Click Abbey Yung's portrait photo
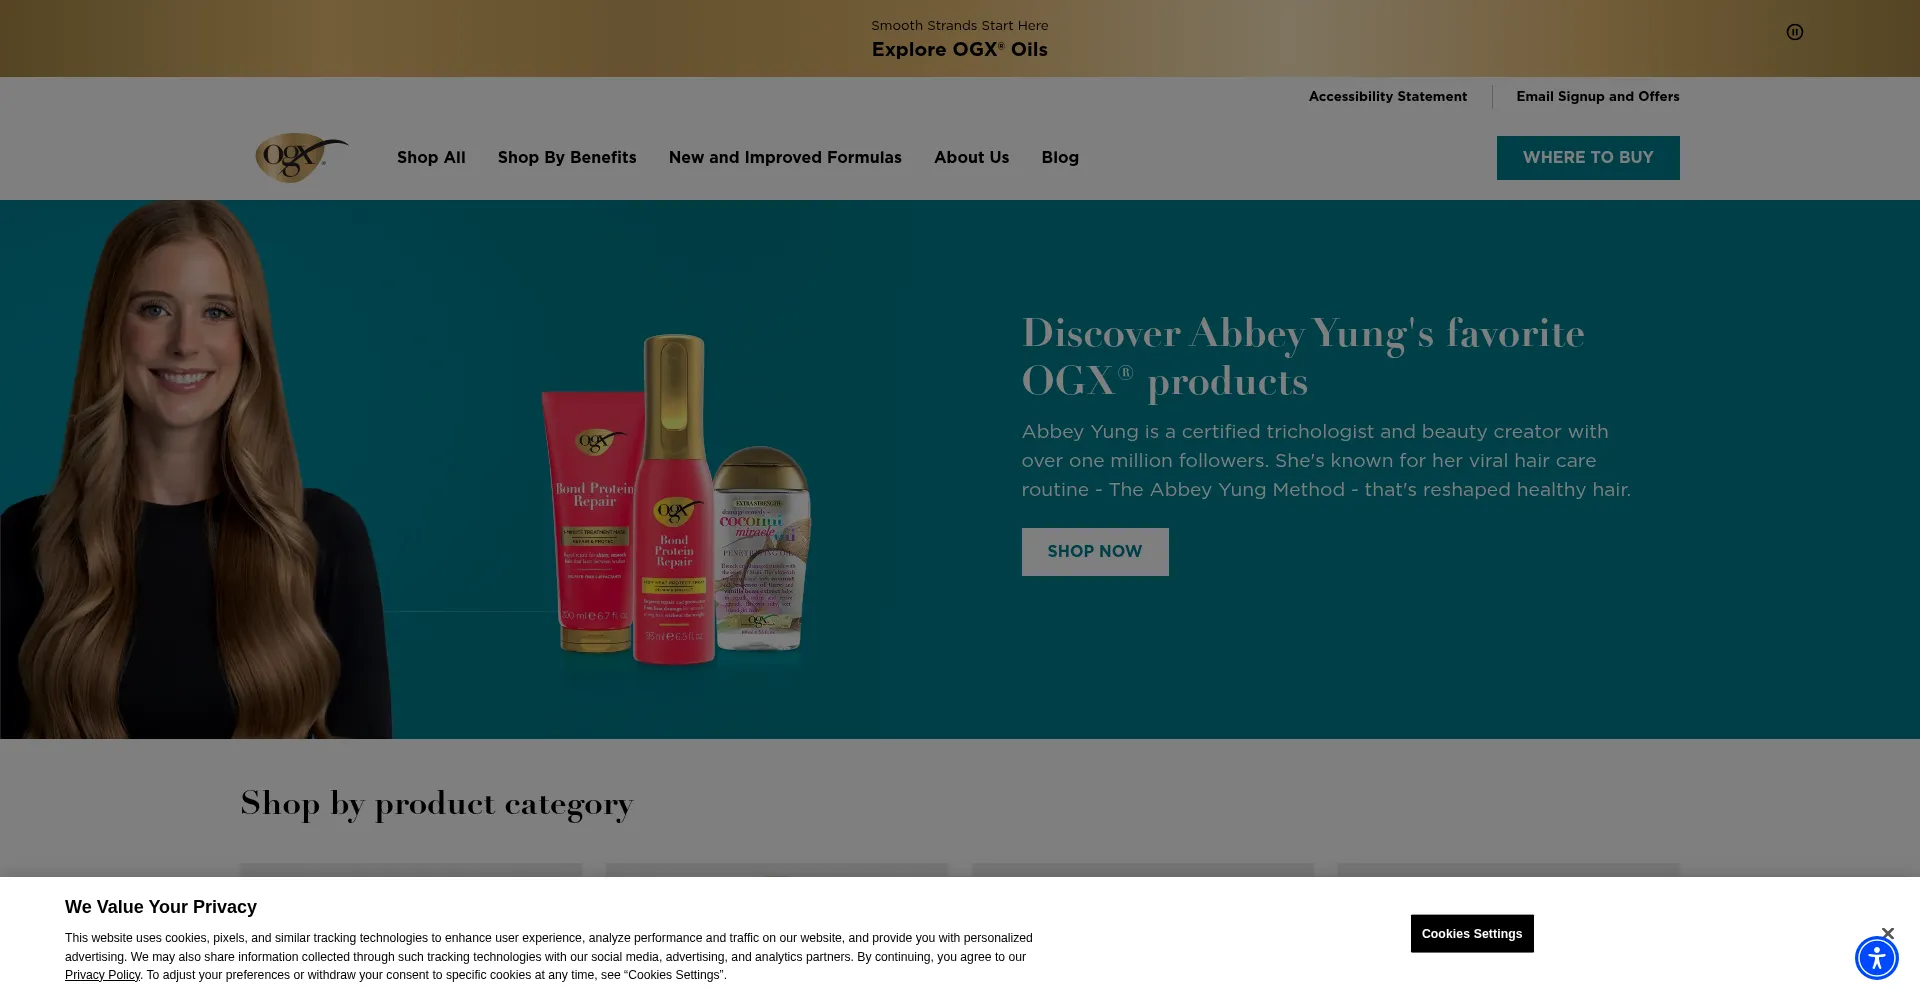This screenshot has height=993, width=1920. pos(195,470)
